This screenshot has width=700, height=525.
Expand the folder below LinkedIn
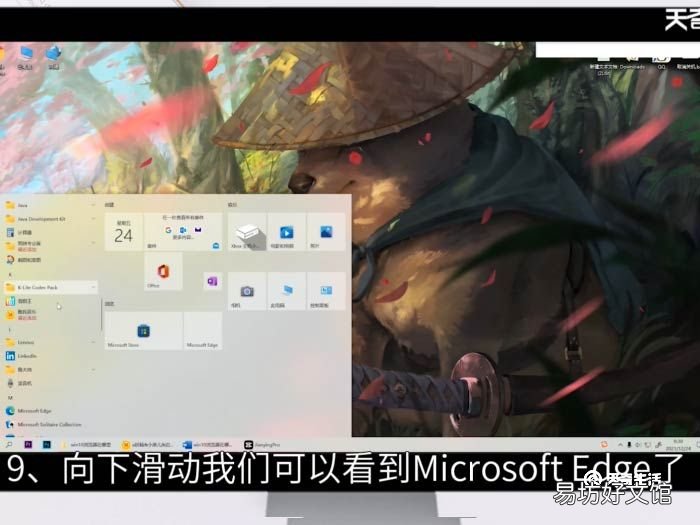click(x=50, y=370)
